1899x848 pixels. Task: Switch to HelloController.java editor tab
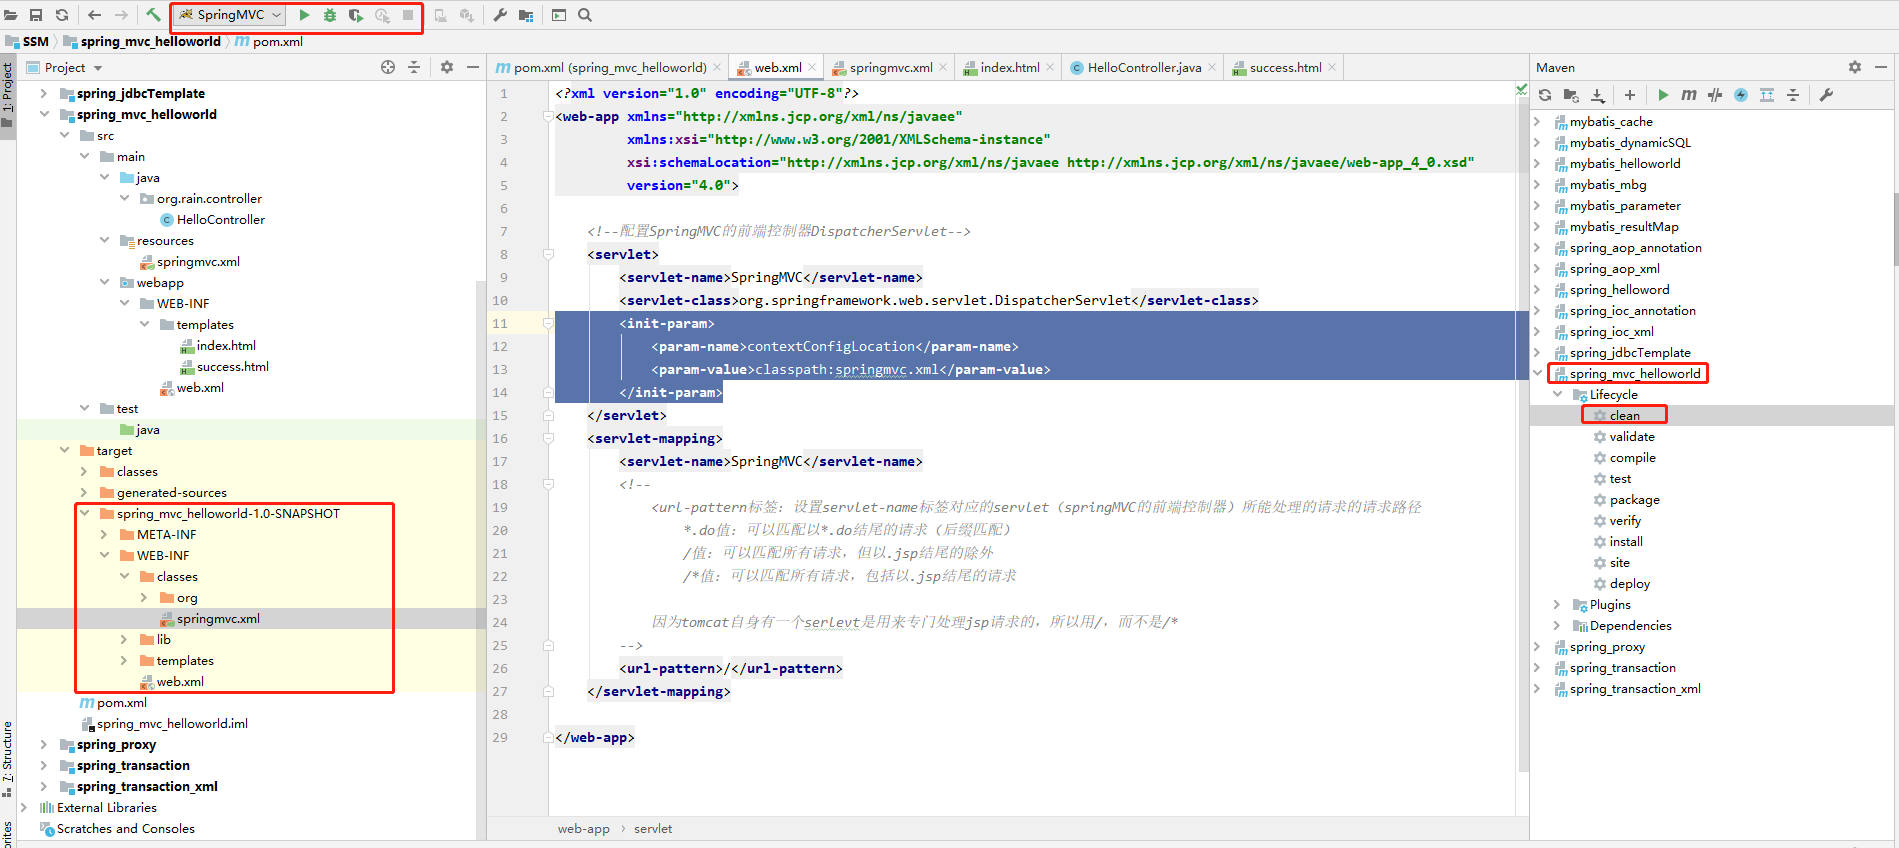tap(1144, 68)
